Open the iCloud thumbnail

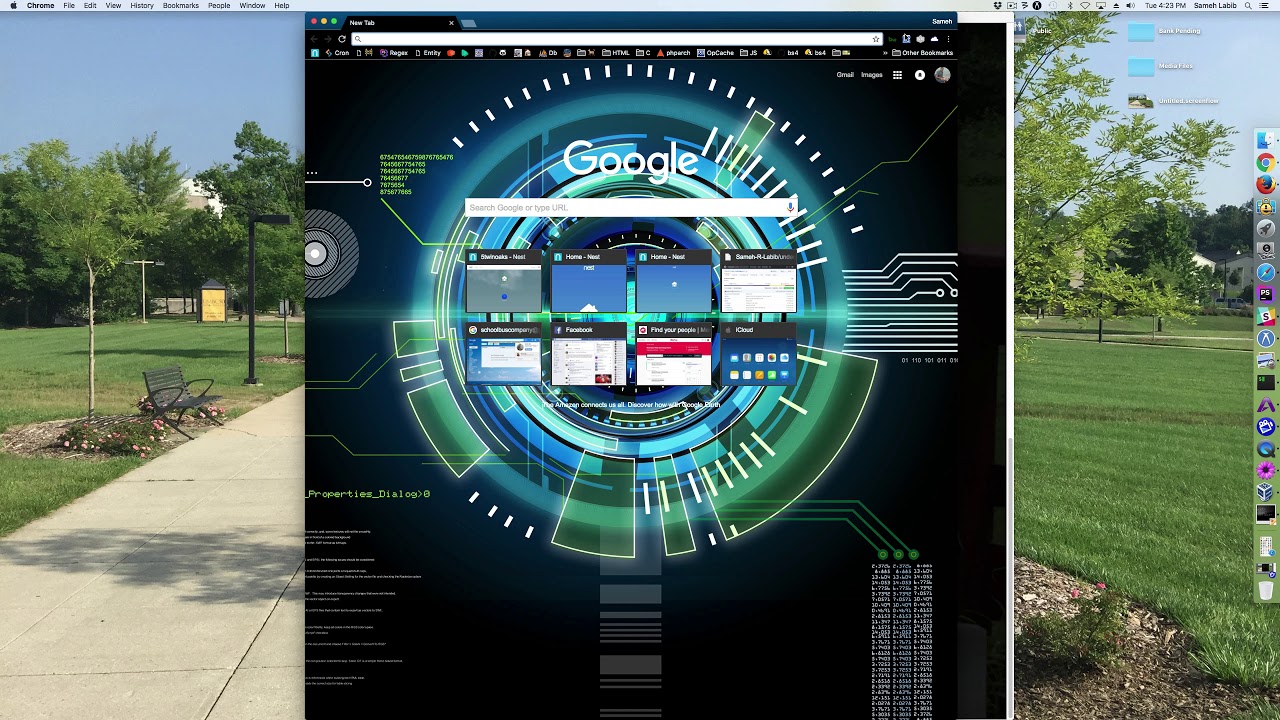point(759,355)
